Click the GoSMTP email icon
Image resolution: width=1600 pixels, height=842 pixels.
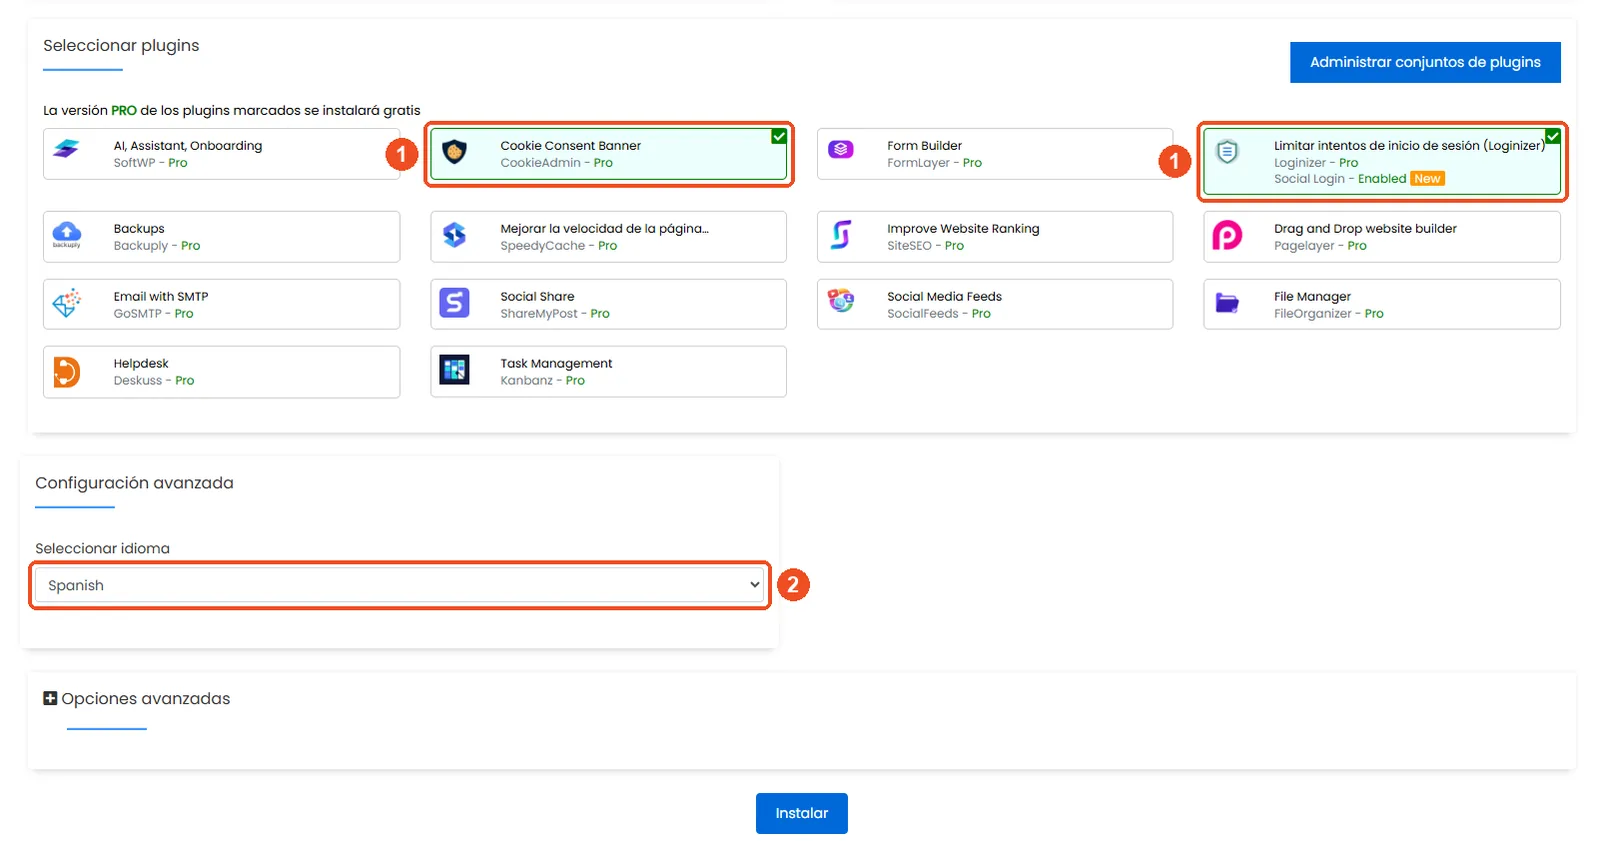point(67,302)
